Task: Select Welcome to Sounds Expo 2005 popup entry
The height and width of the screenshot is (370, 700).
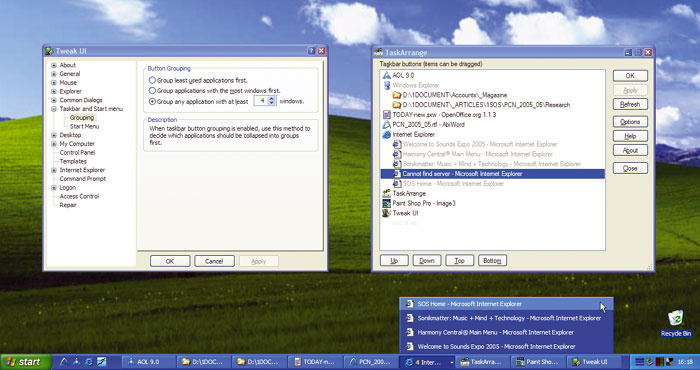Action: [506, 346]
